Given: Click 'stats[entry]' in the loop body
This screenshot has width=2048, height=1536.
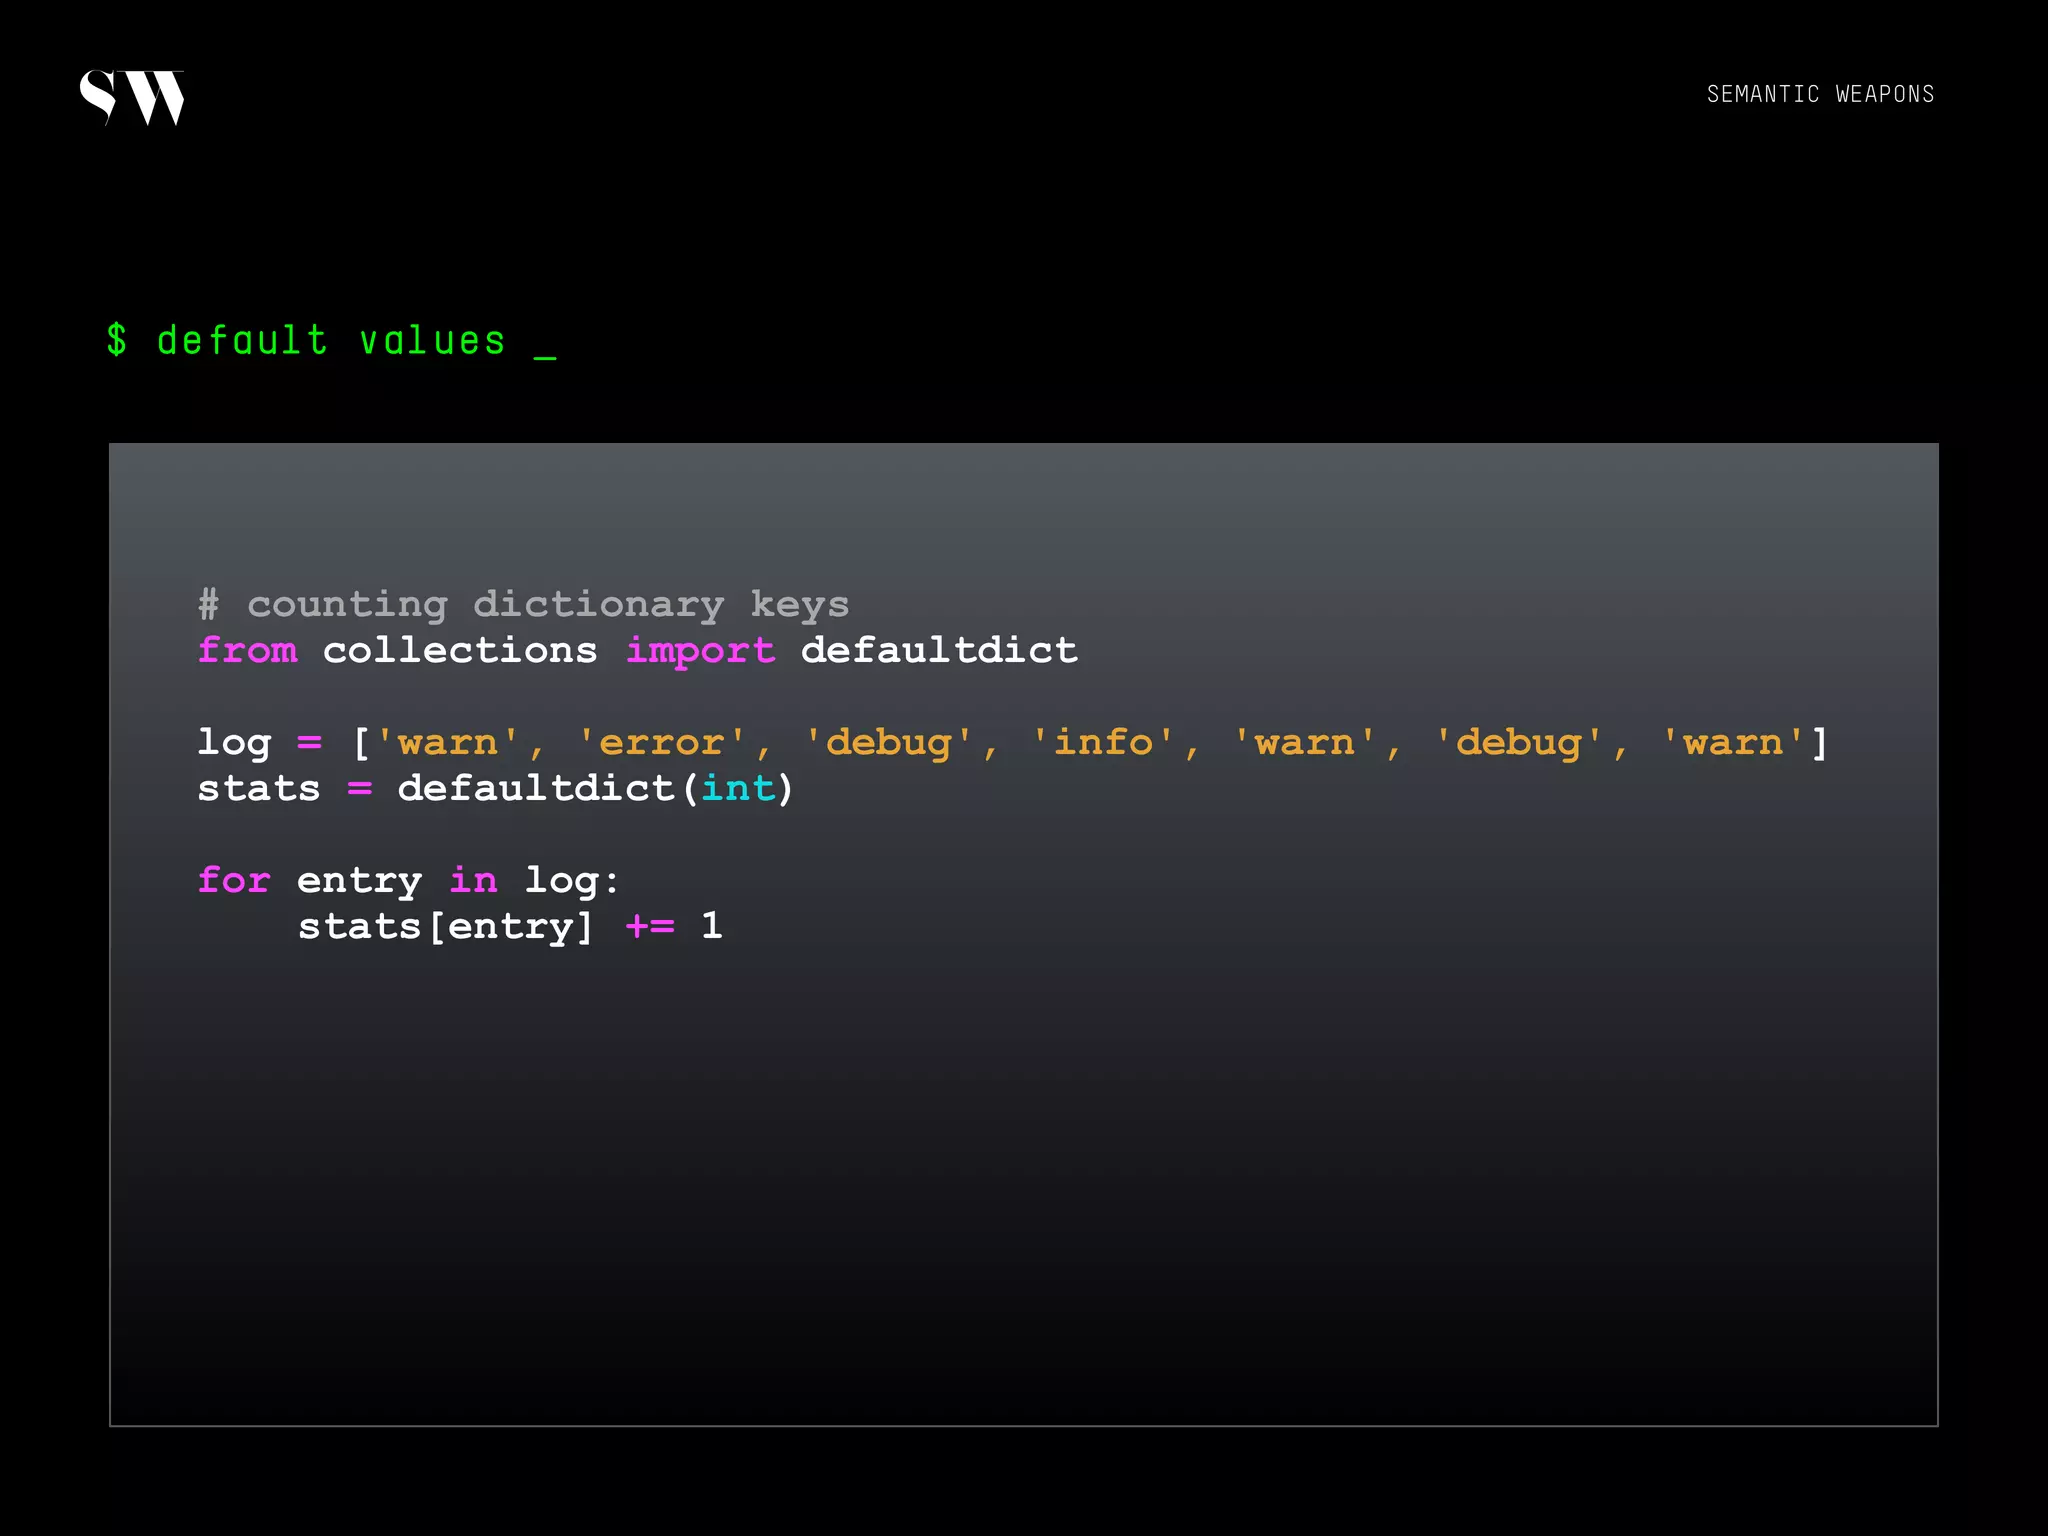Looking at the screenshot, I should 445,928.
